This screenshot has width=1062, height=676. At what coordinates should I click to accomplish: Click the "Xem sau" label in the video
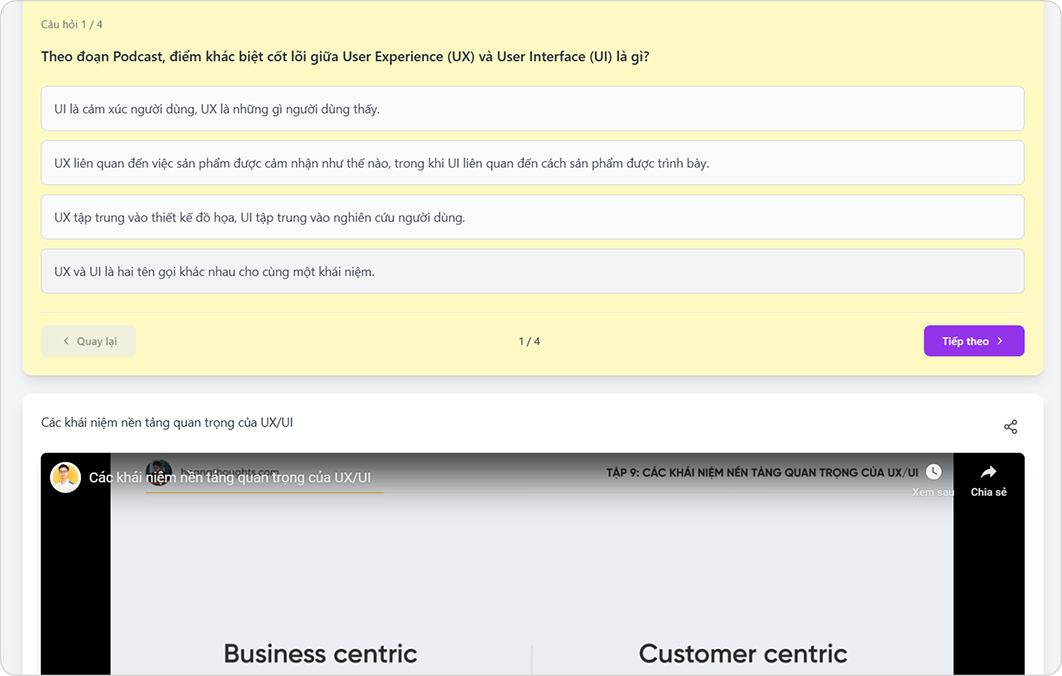coord(932,492)
